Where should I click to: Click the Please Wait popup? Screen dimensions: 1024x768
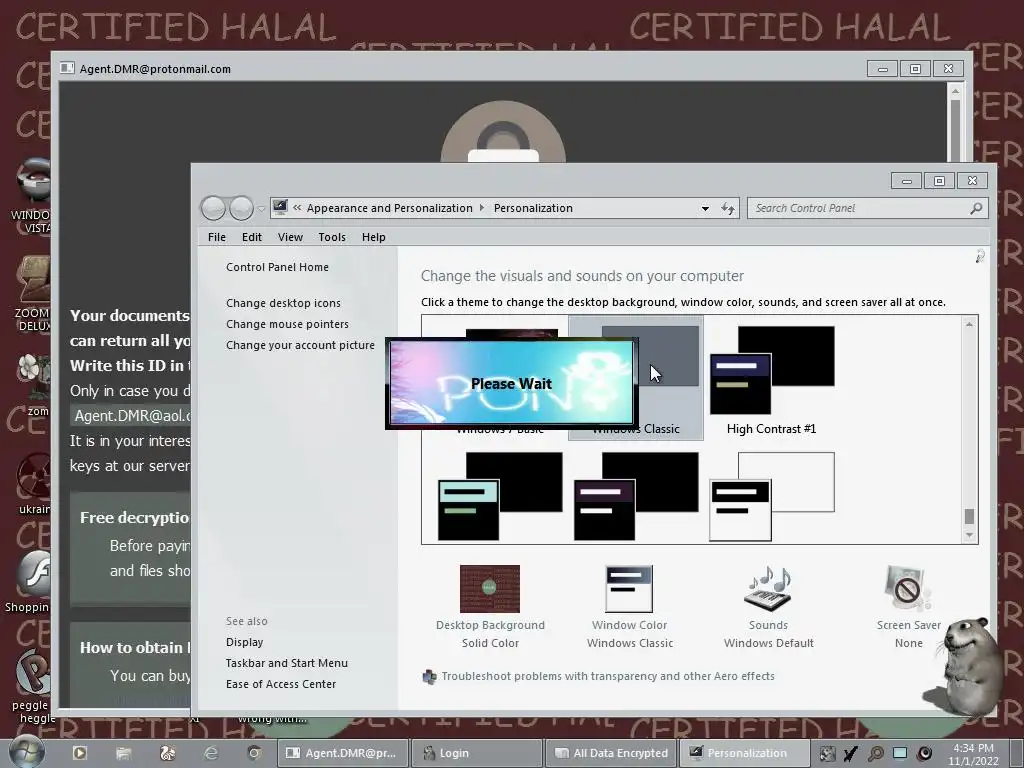coord(511,383)
